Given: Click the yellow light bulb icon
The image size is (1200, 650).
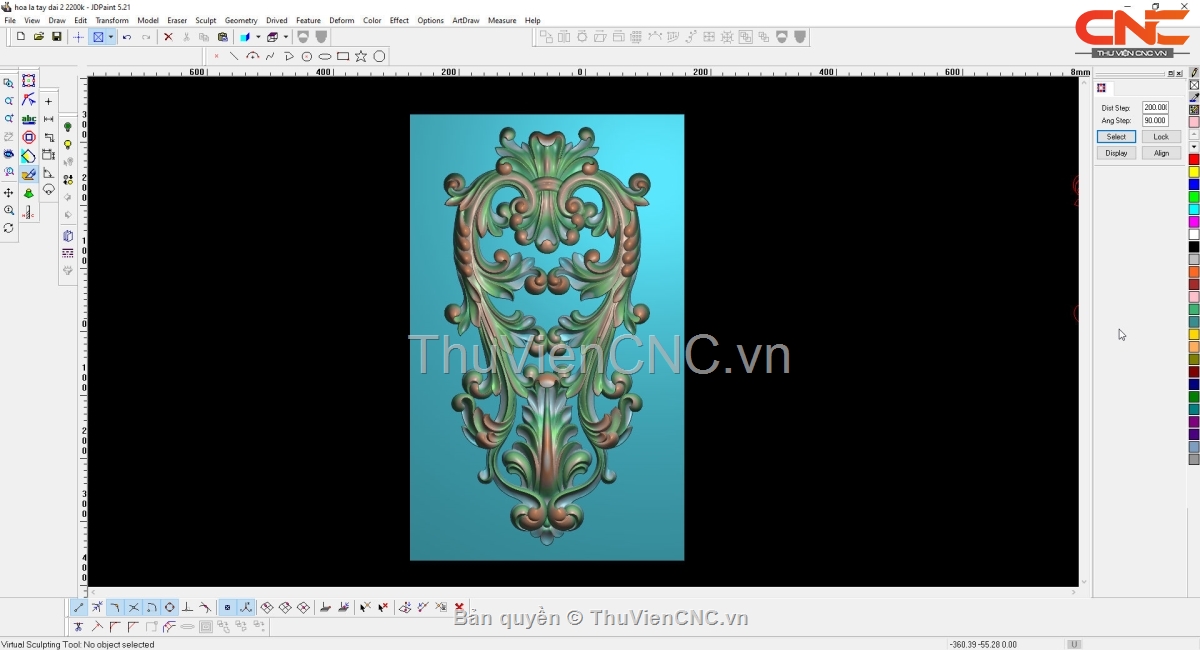Looking at the screenshot, I should point(68,145).
